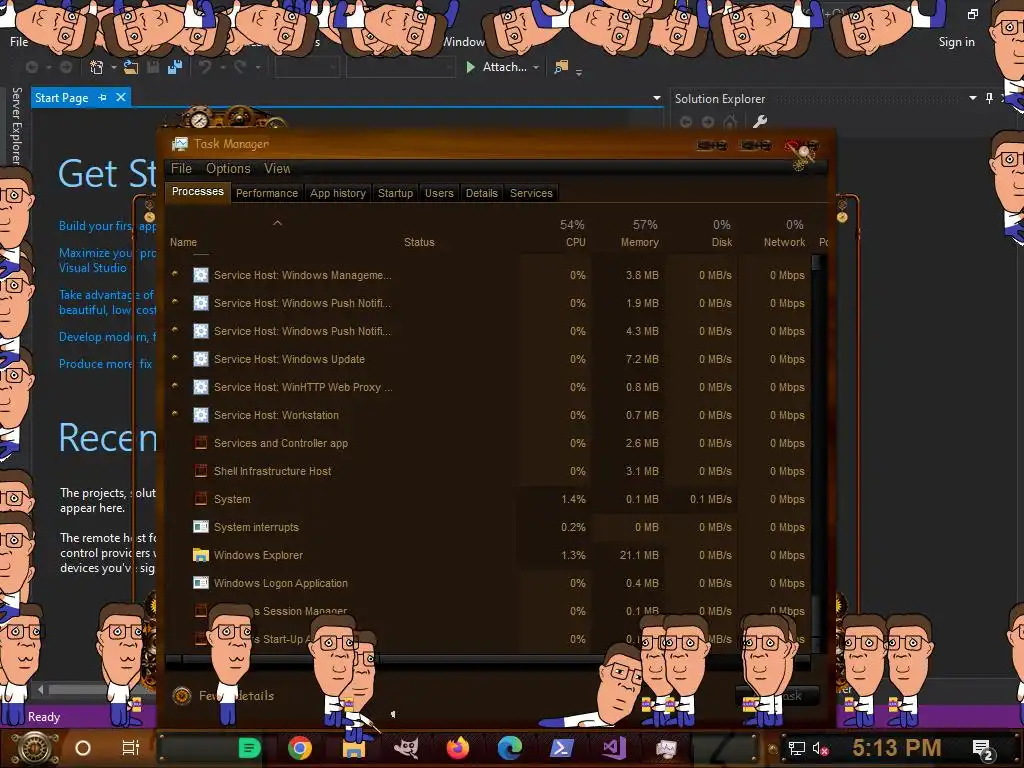1024x768 pixels.
Task: Click the Fewer details arrow icon
Action: click(x=182, y=696)
